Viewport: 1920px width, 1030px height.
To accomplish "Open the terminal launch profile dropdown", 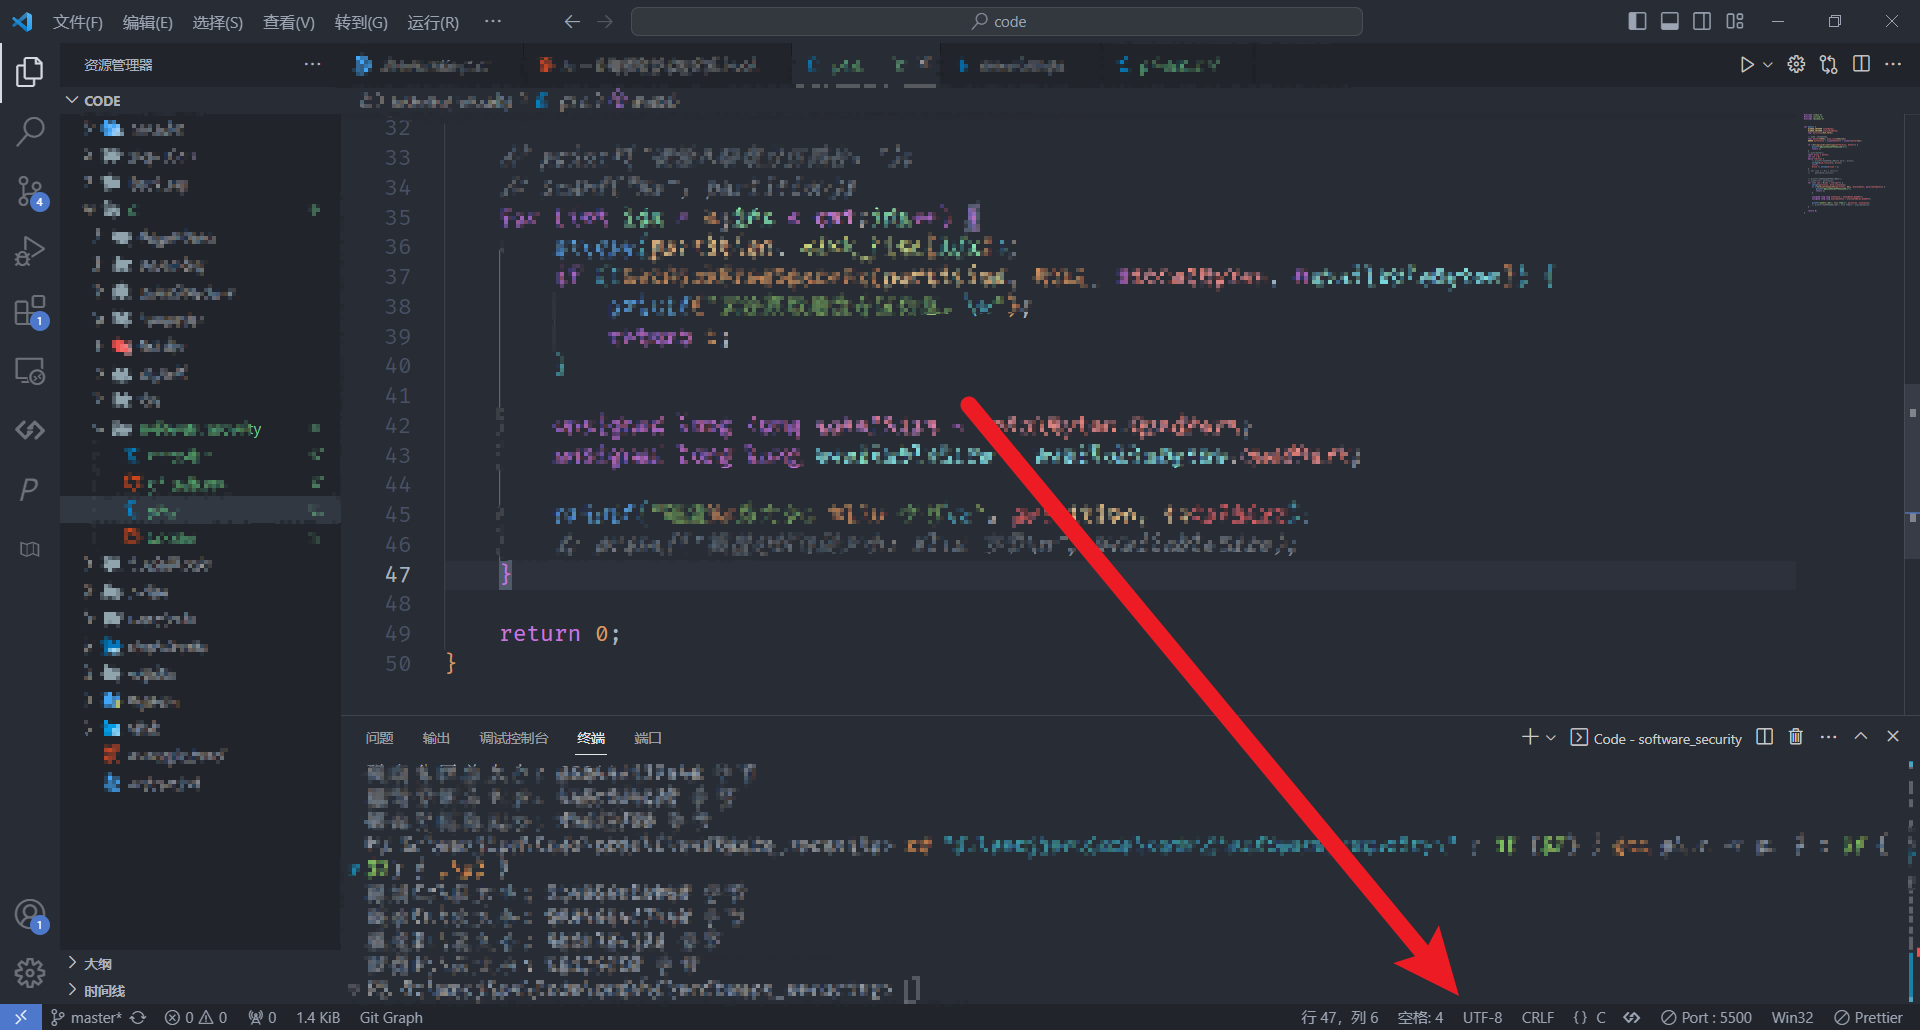I will pyautogui.click(x=1551, y=737).
